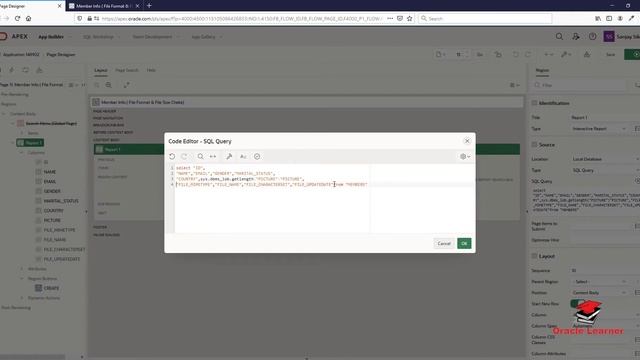Reload the browser page

[x=17, y=18]
